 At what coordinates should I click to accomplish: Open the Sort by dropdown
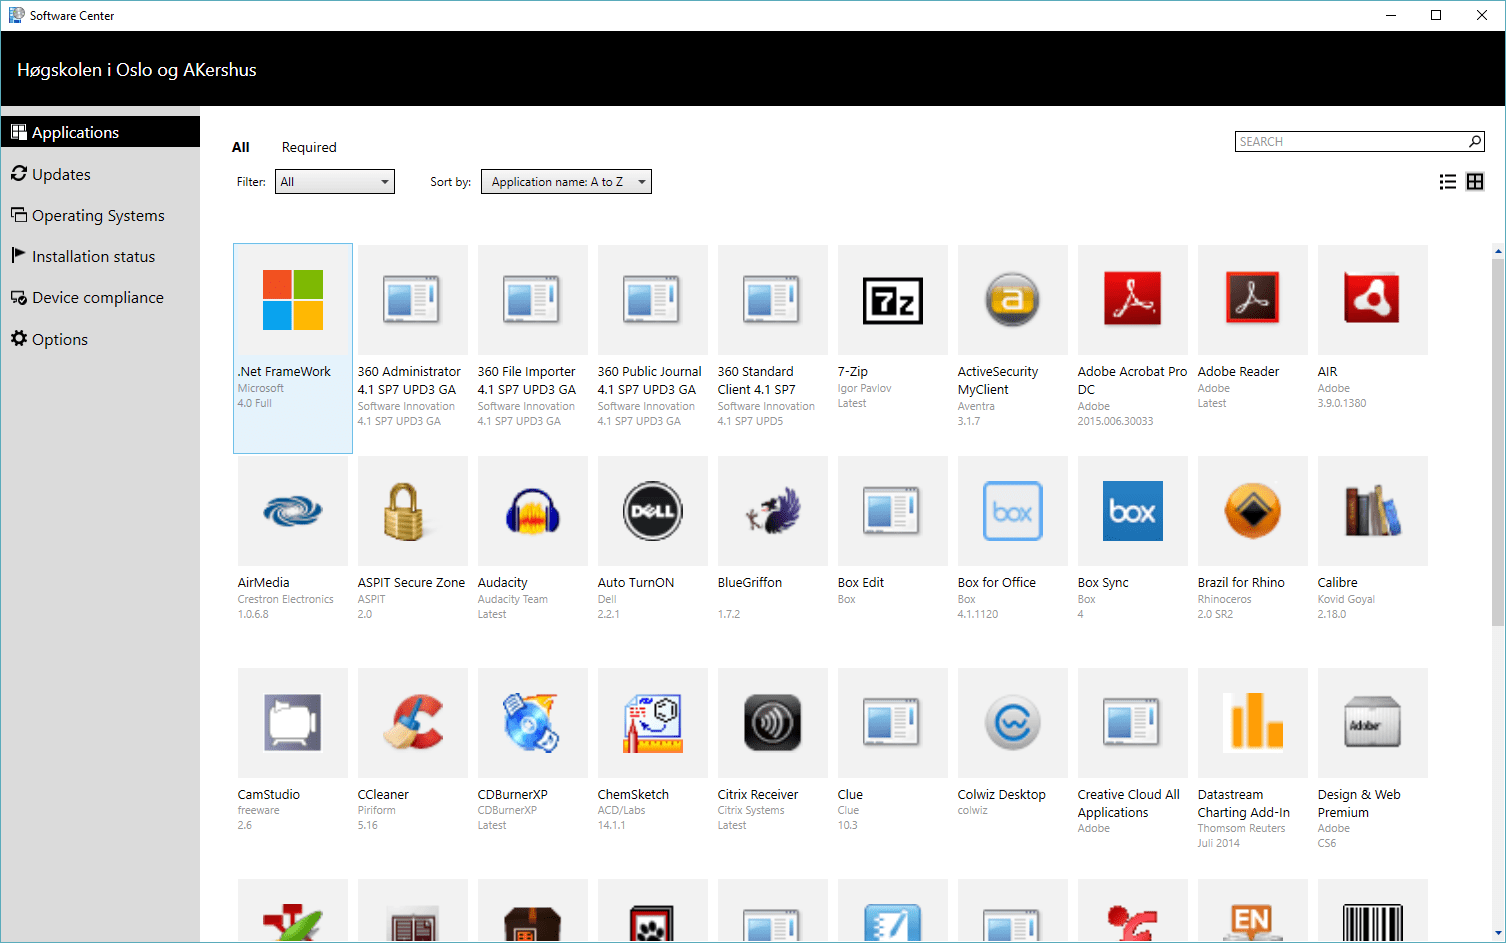(565, 181)
